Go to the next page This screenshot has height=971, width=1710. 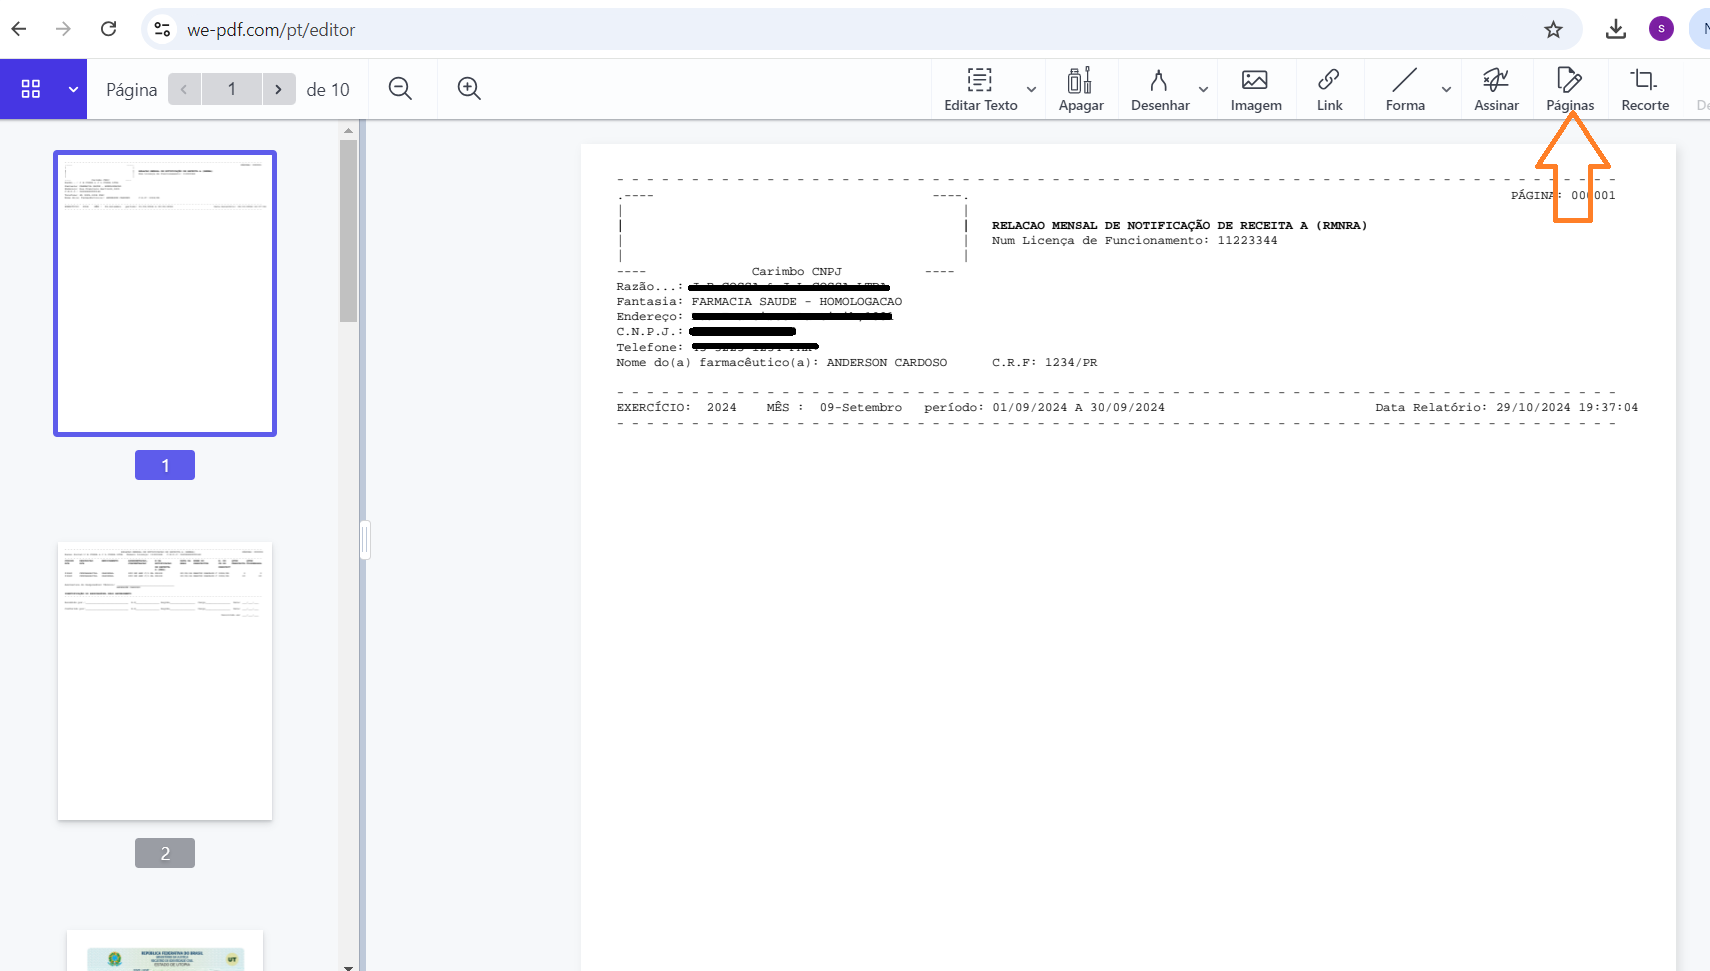coord(279,89)
